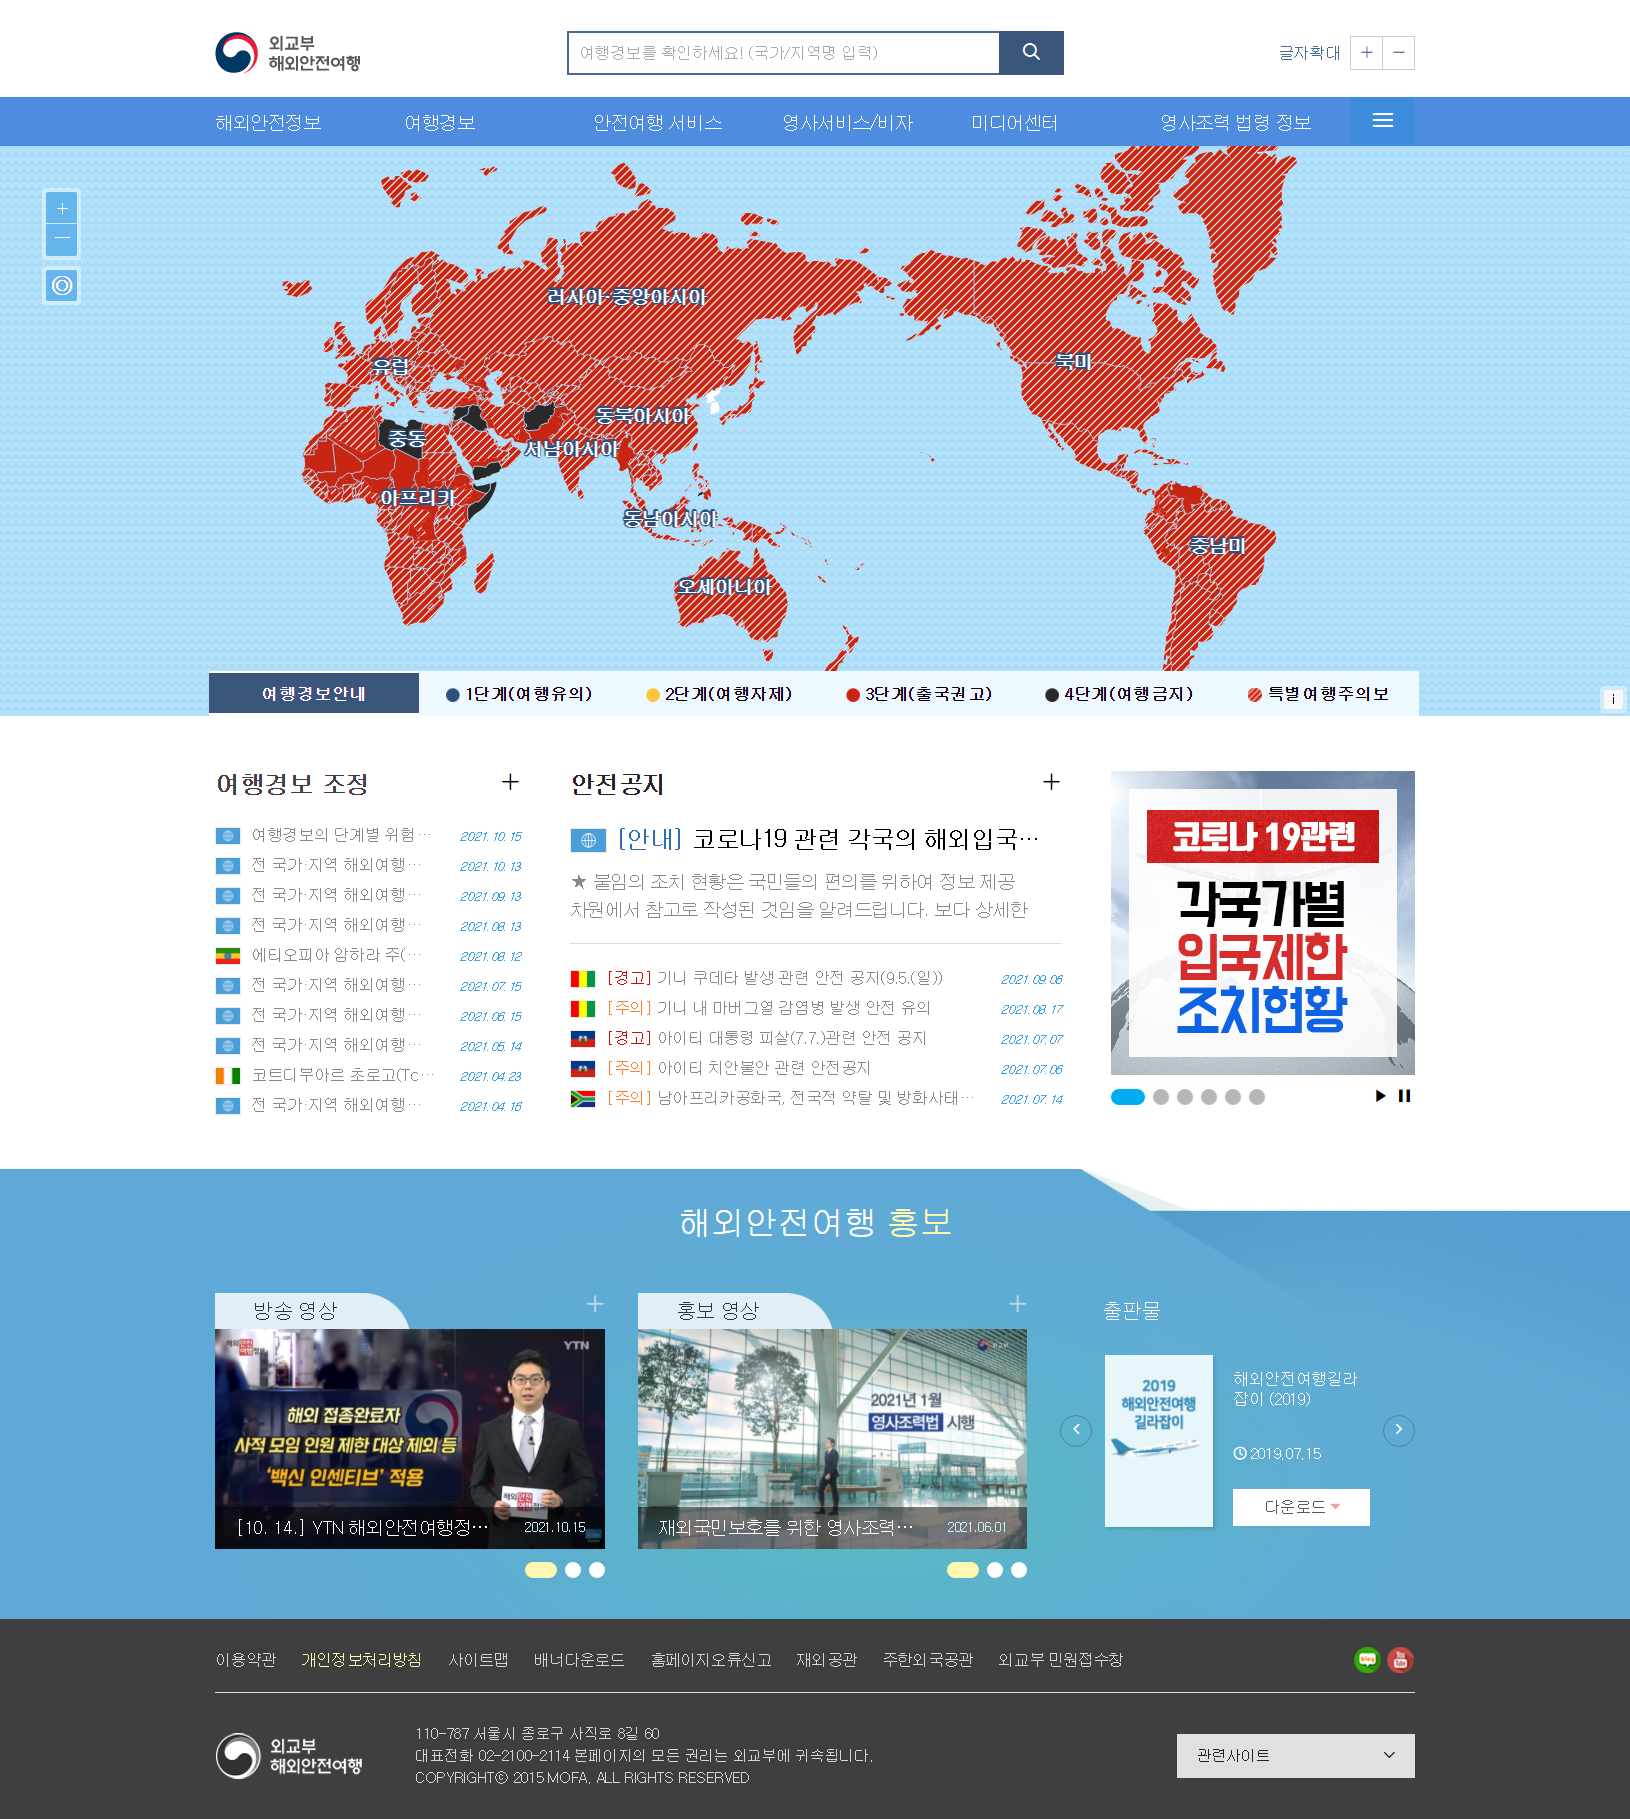Open the 영사서비스/비자 menu
Viewport: 1630px width, 1819px height.
point(848,122)
